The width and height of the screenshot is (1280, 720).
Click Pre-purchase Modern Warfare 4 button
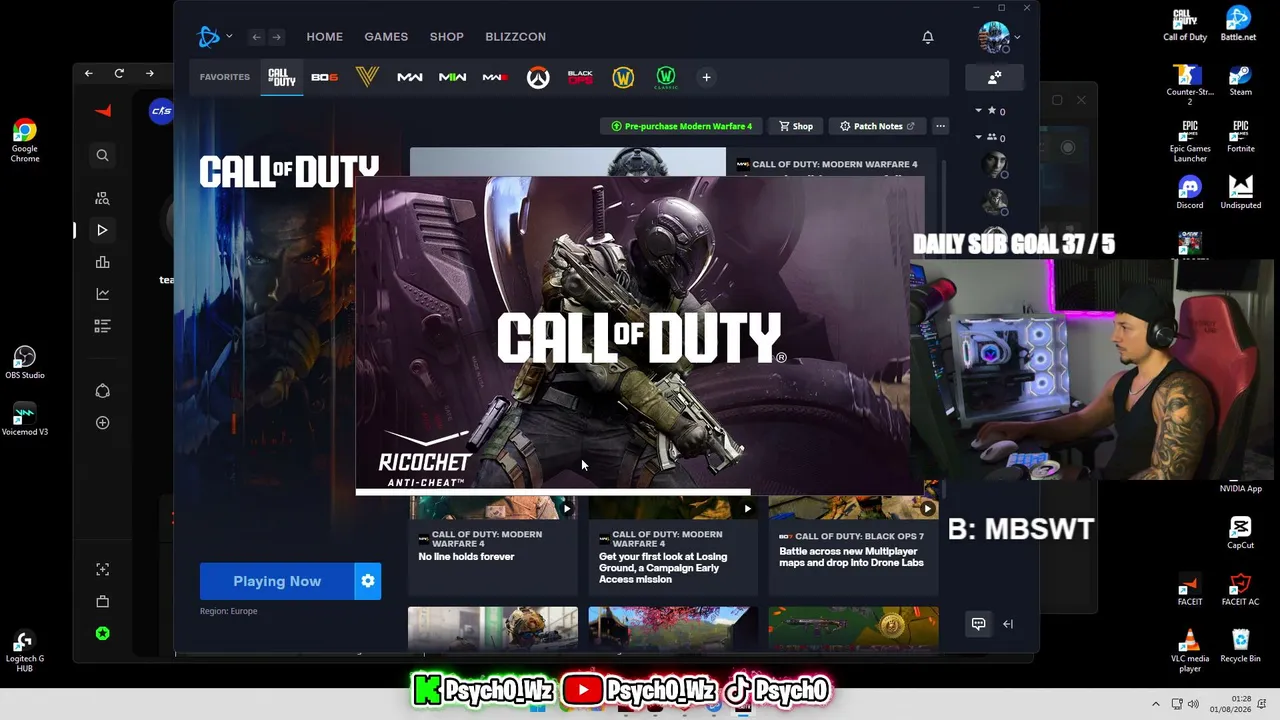(682, 126)
